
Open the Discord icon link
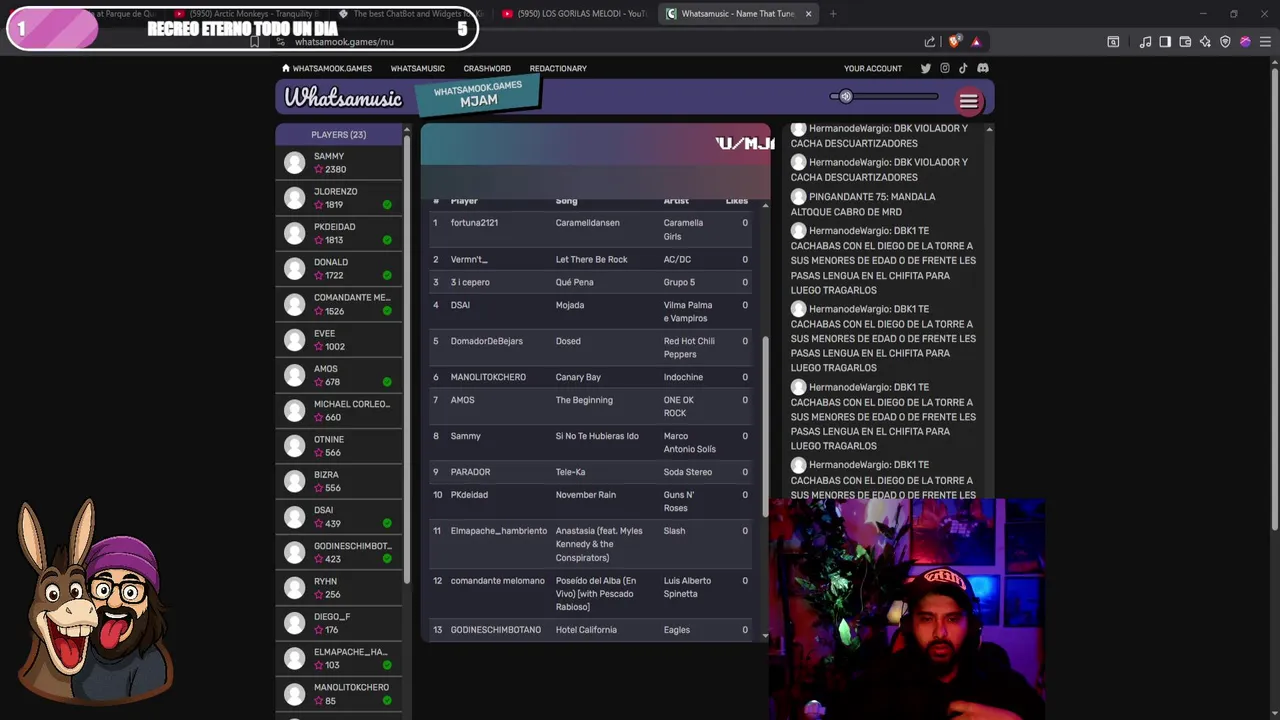click(983, 68)
